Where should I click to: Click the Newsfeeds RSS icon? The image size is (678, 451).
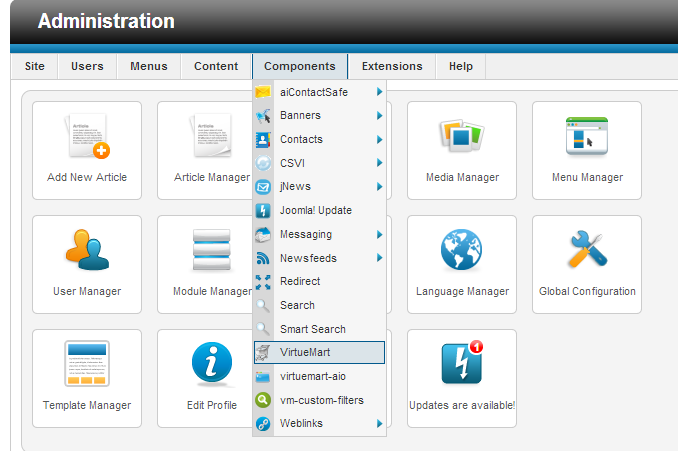click(263, 258)
